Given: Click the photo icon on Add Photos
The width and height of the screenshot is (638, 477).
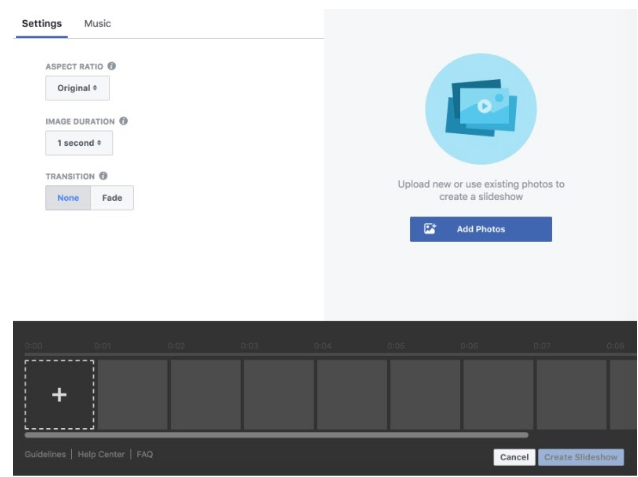Looking at the screenshot, I should [430, 229].
